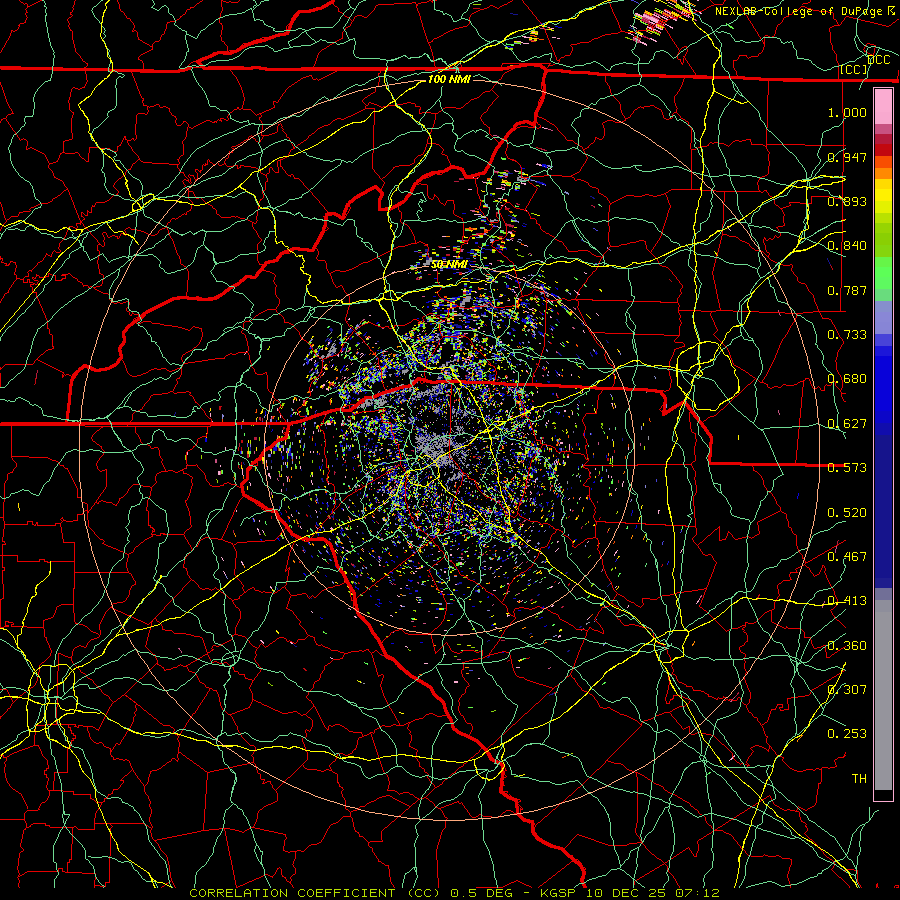Click the 0.360 legend value
This screenshot has width=900, height=900.
tap(847, 646)
